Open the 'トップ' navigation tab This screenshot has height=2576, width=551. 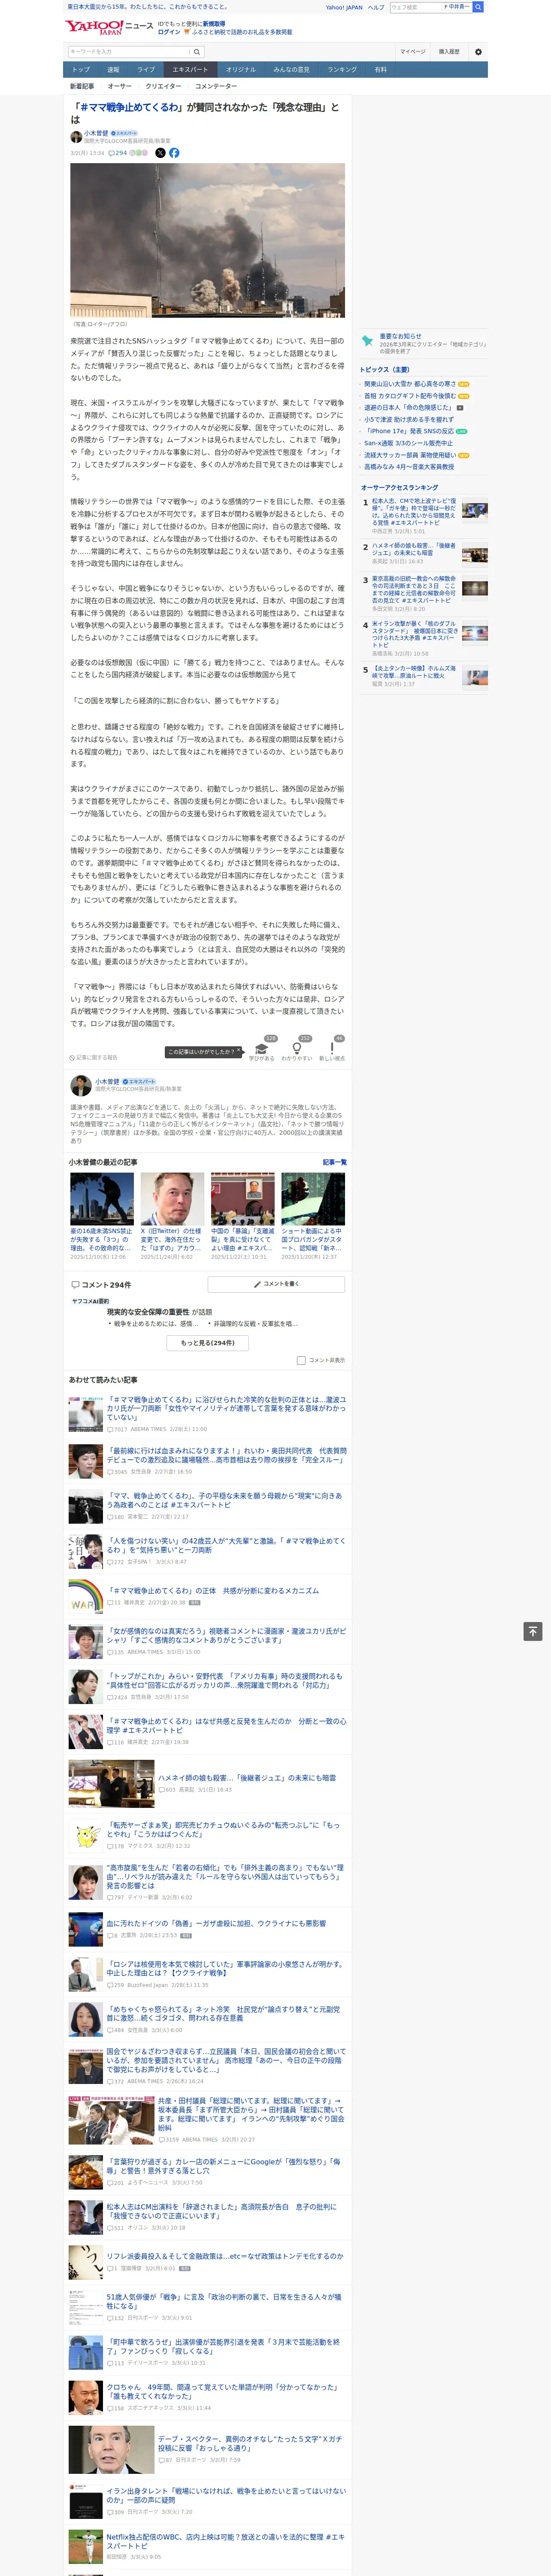tap(81, 70)
